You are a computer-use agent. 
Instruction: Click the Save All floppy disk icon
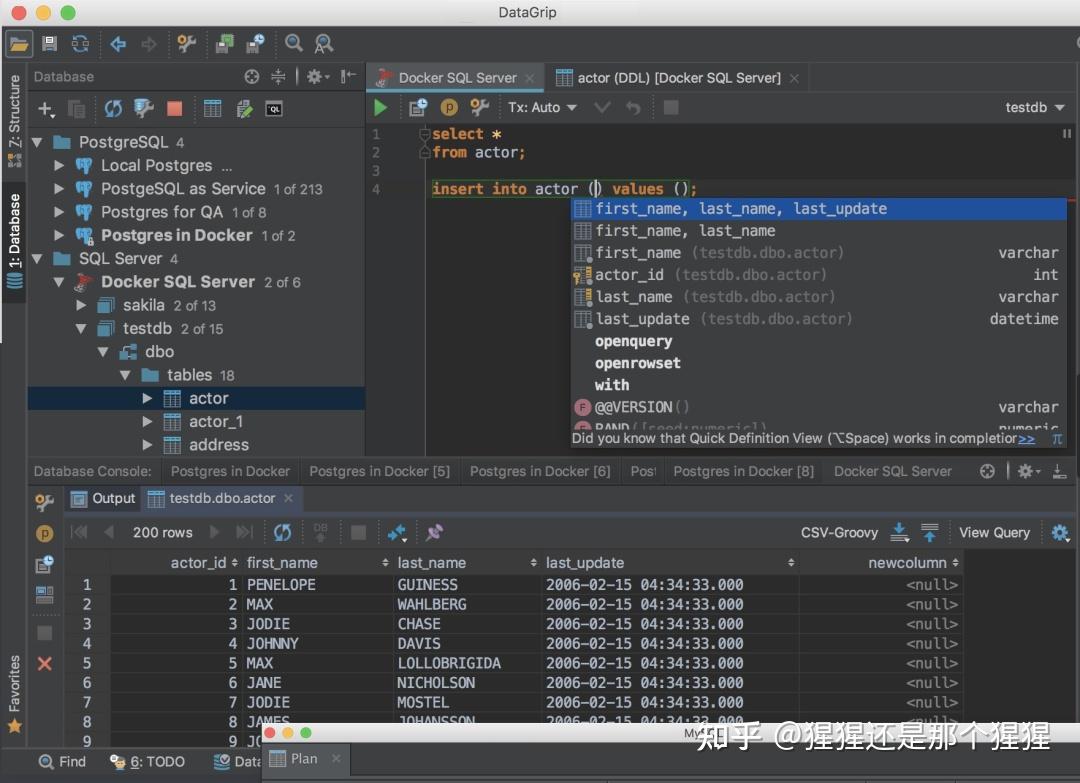[49, 43]
